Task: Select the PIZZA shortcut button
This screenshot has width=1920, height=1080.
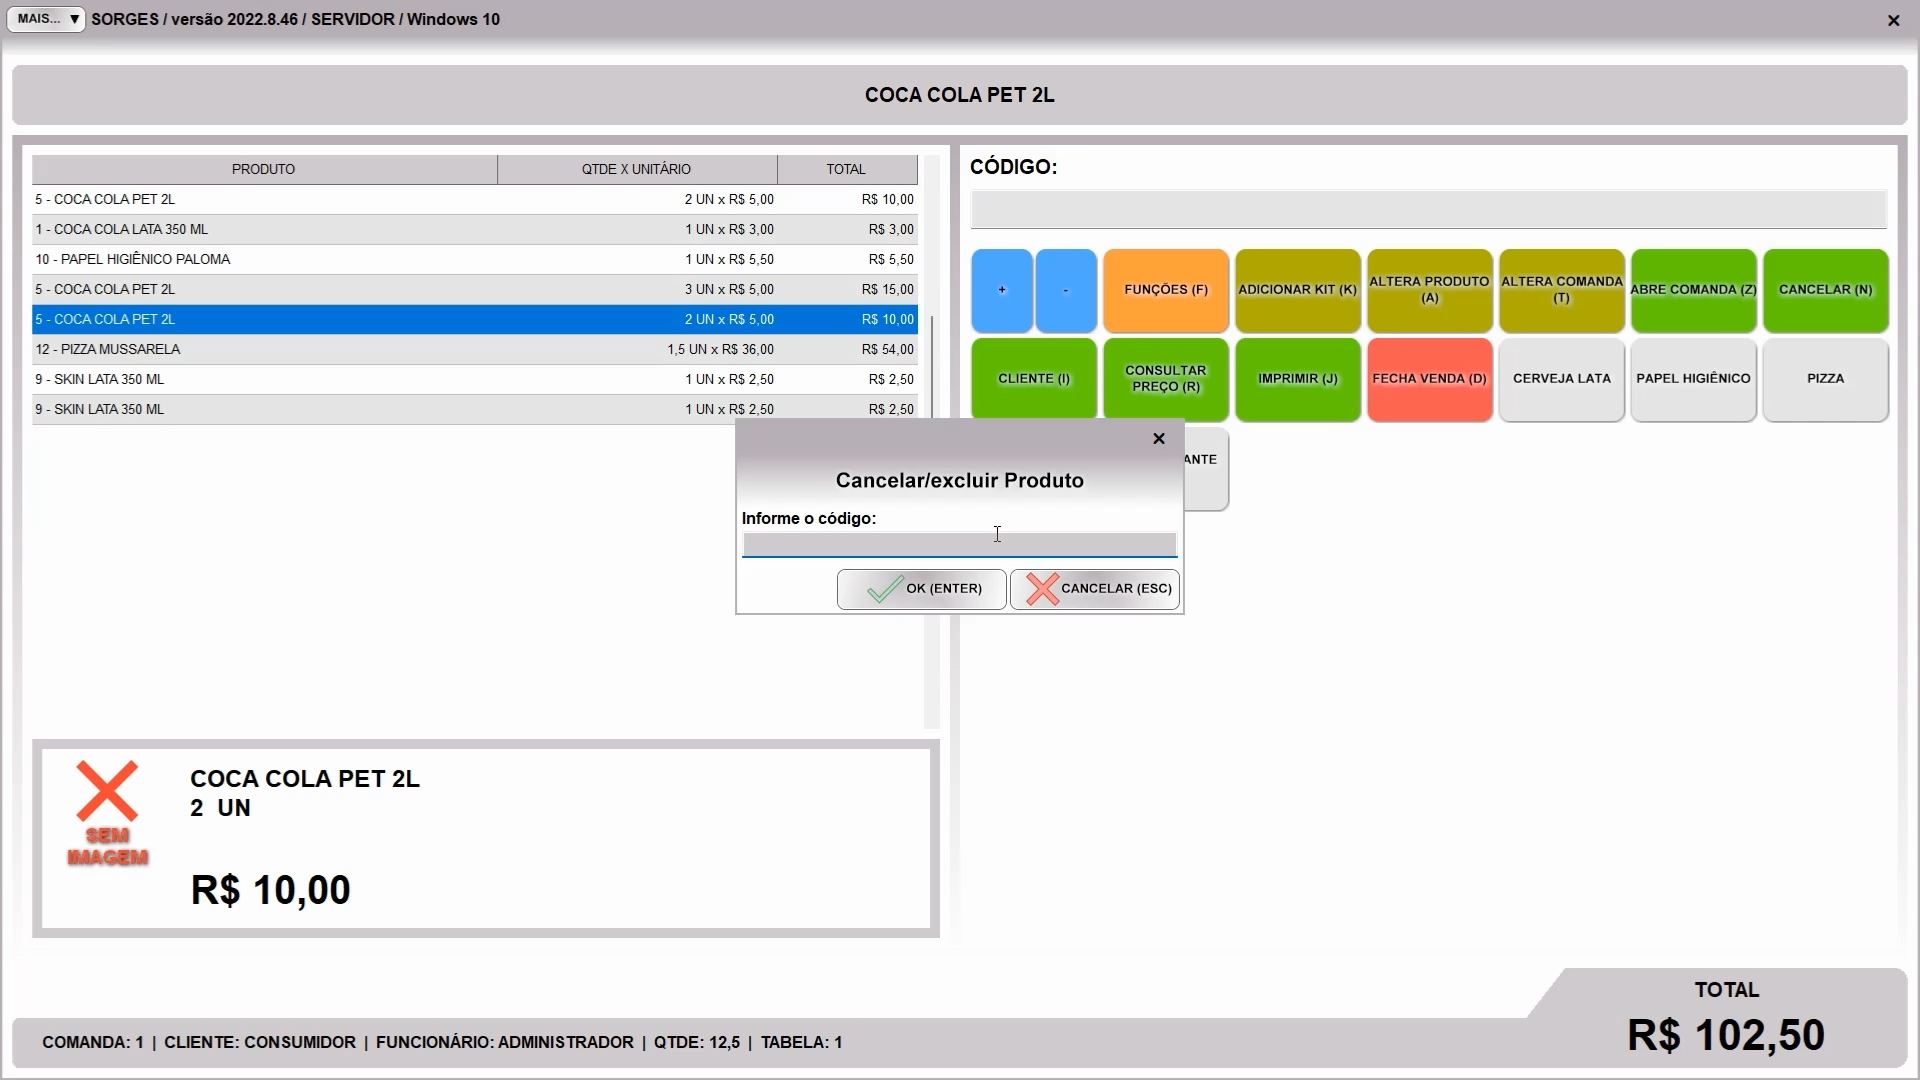Action: (x=1825, y=379)
